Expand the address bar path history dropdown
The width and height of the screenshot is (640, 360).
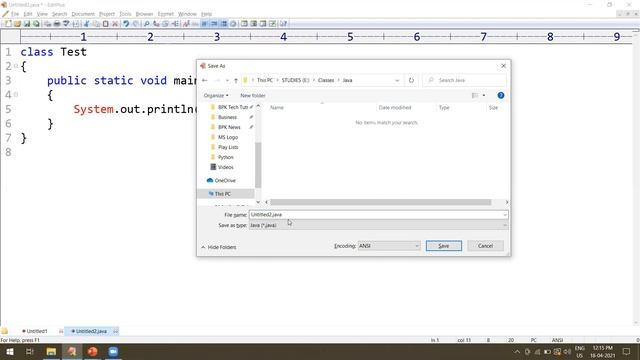coord(397,80)
